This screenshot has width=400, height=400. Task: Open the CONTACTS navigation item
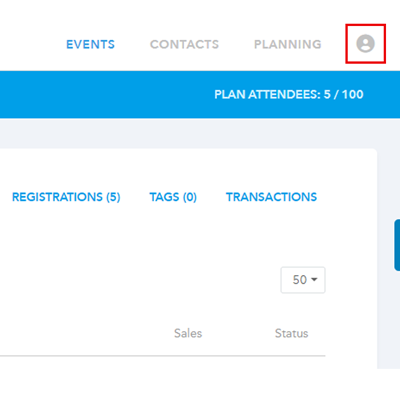click(x=184, y=44)
